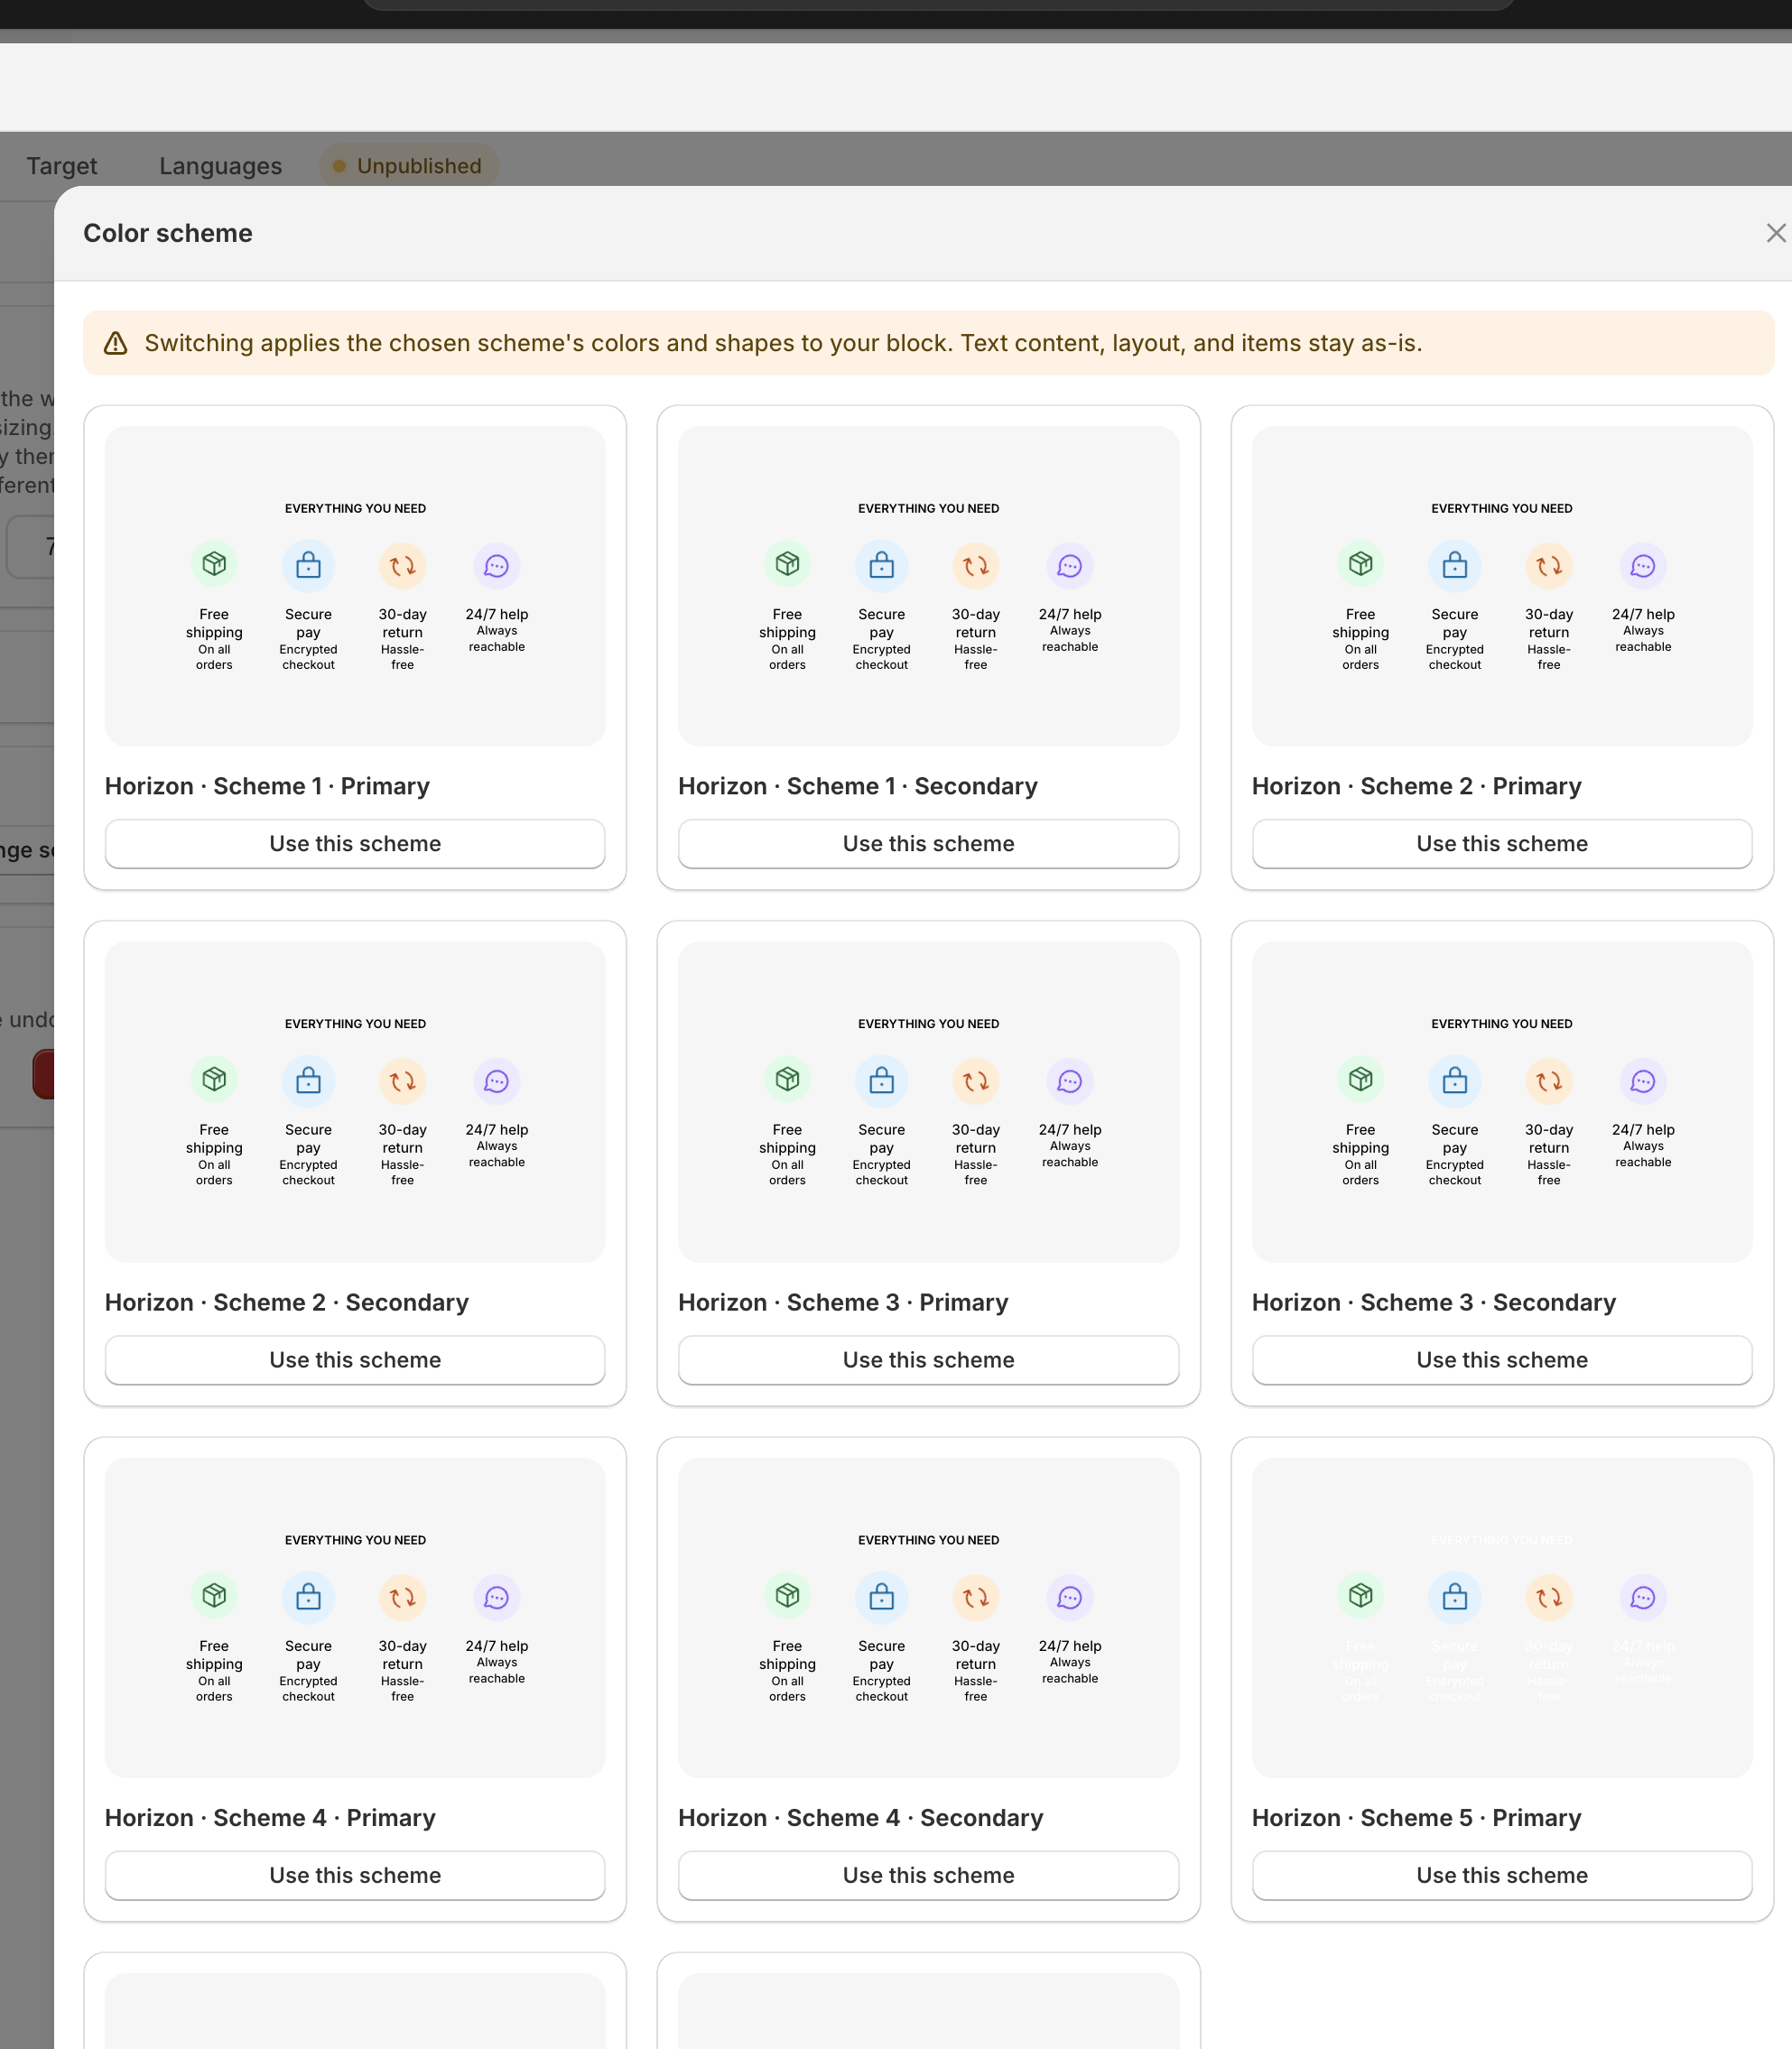Image resolution: width=1792 pixels, height=2049 pixels.
Task: Click the 24/7 help chat icon in Scheme 3 Primary preview
Action: pos(1069,1081)
